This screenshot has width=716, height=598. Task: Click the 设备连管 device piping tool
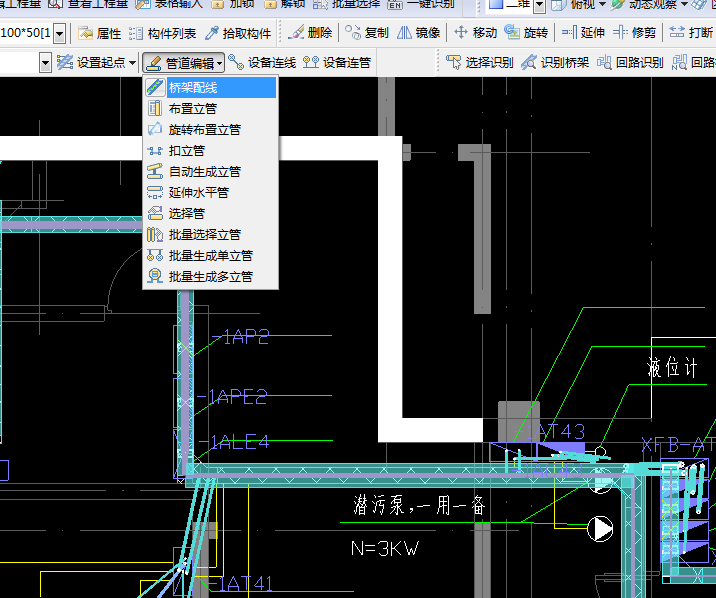(x=337, y=63)
